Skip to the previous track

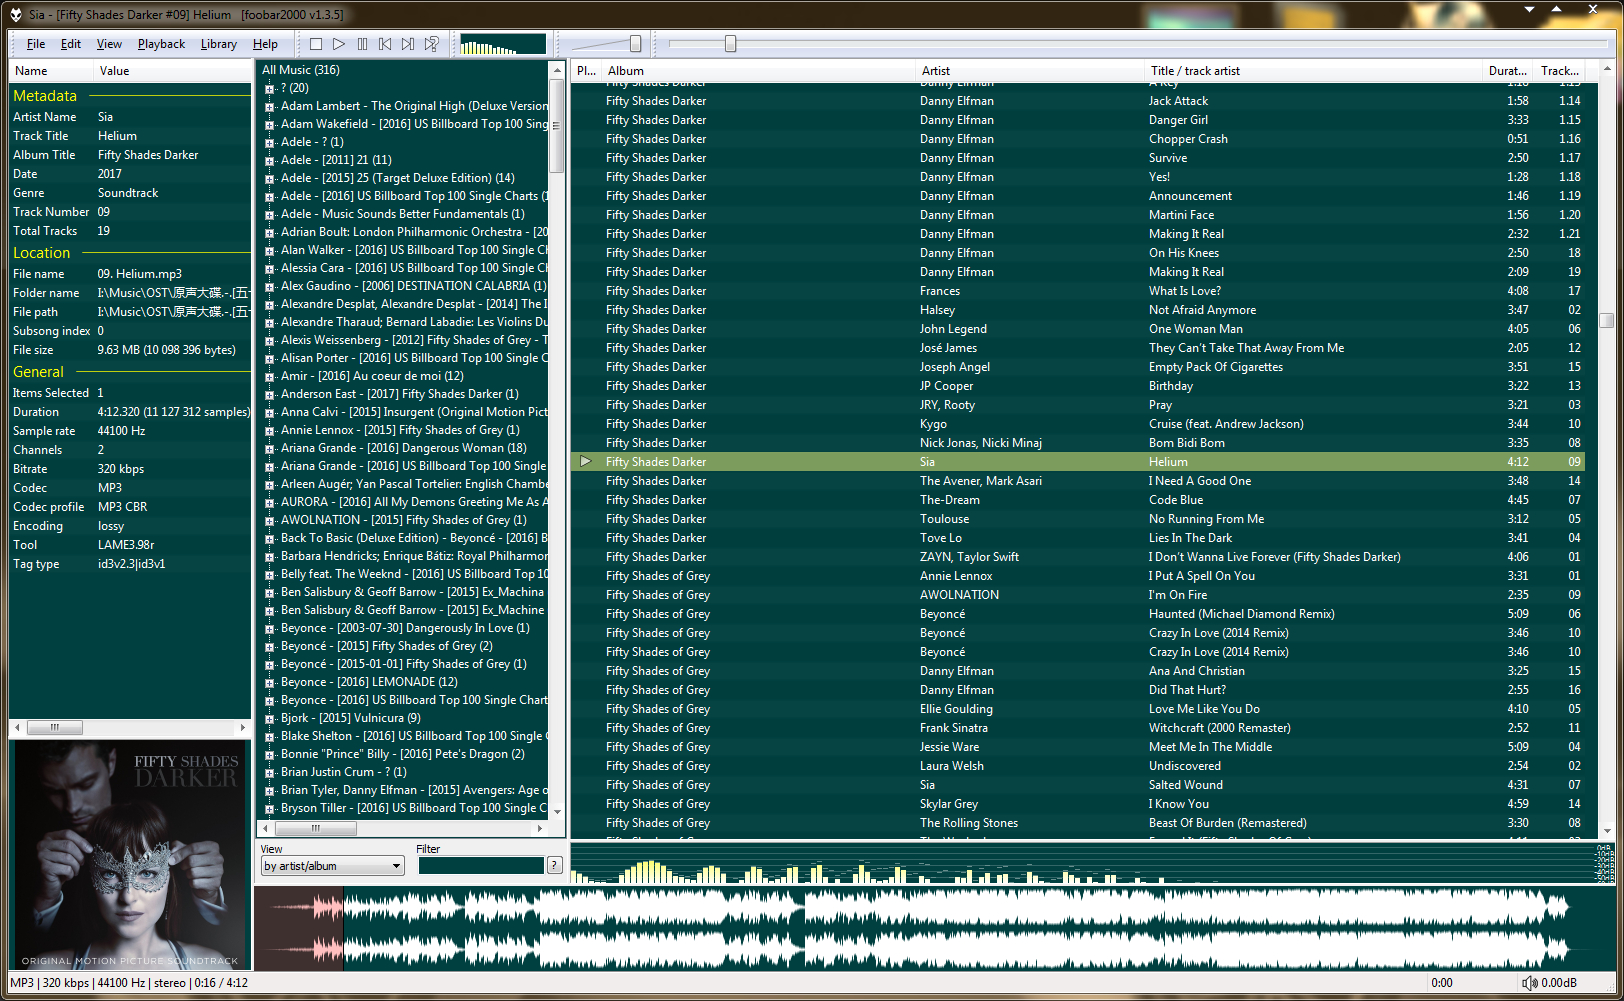tap(385, 44)
